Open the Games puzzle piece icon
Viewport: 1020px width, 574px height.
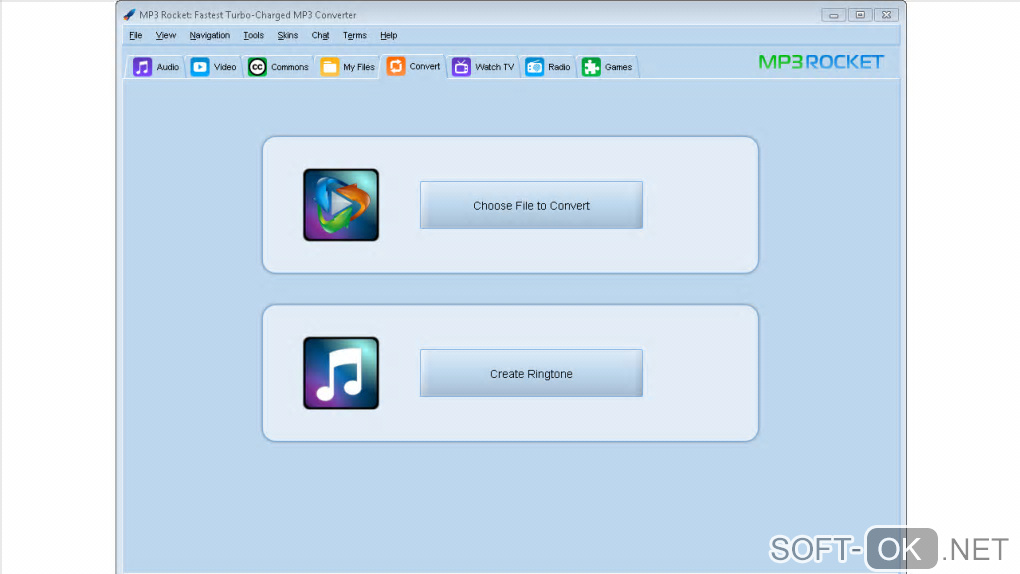click(x=591, y=67)
